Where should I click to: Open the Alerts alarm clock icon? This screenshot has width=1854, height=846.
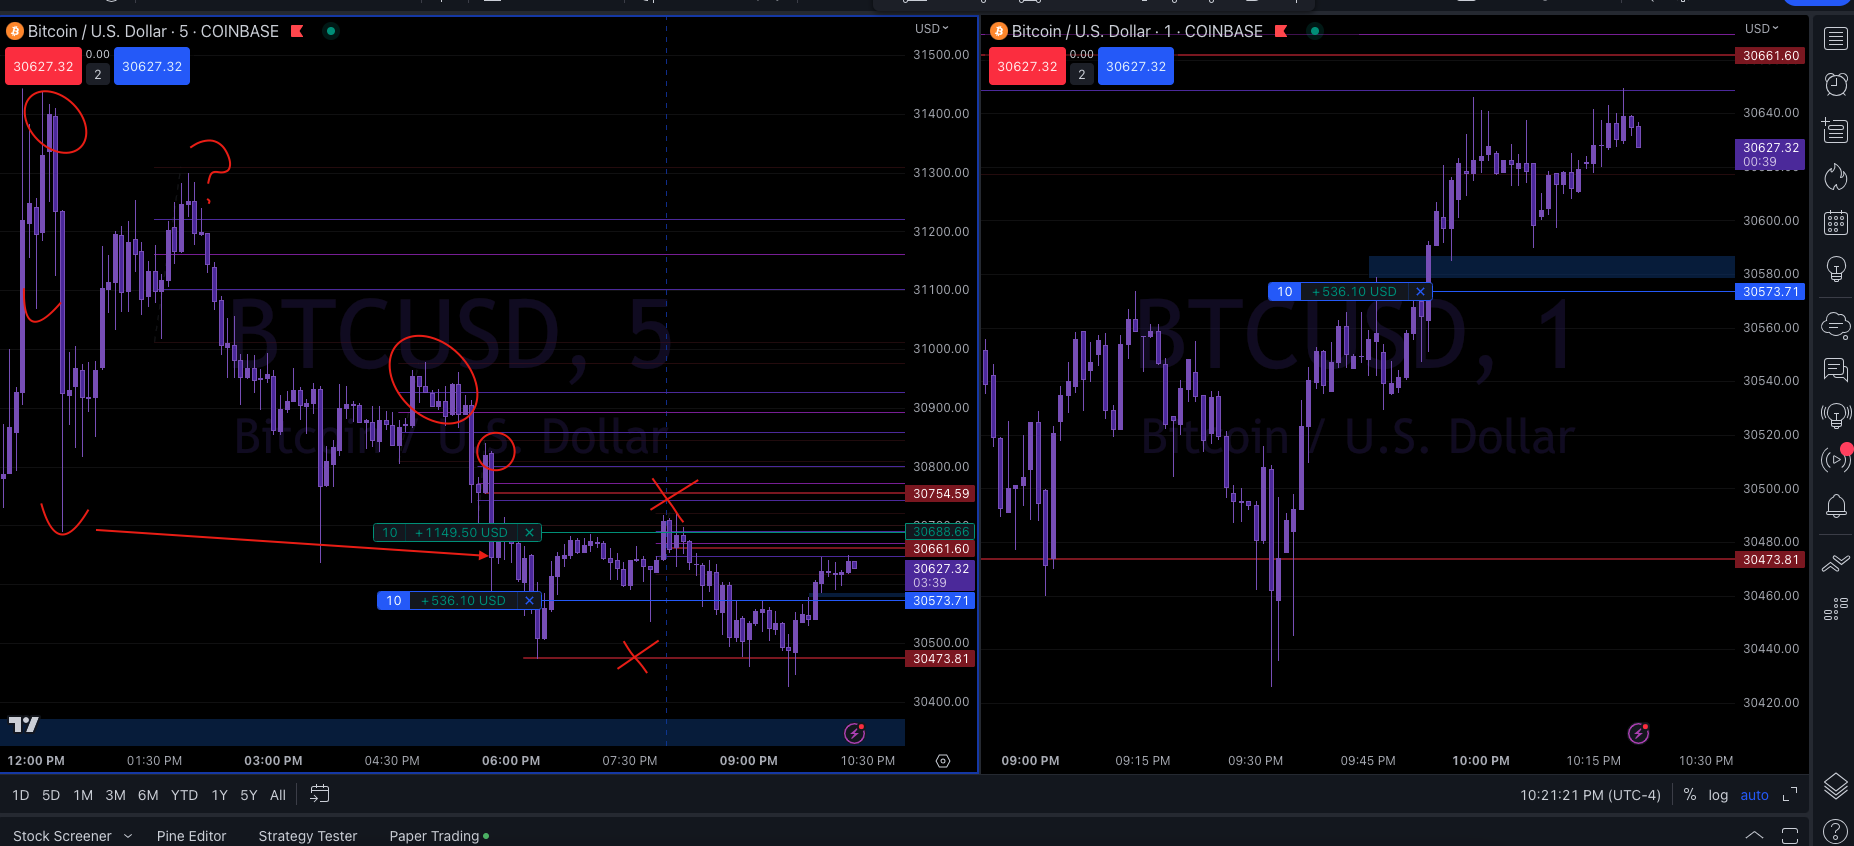click(1835, 84)
